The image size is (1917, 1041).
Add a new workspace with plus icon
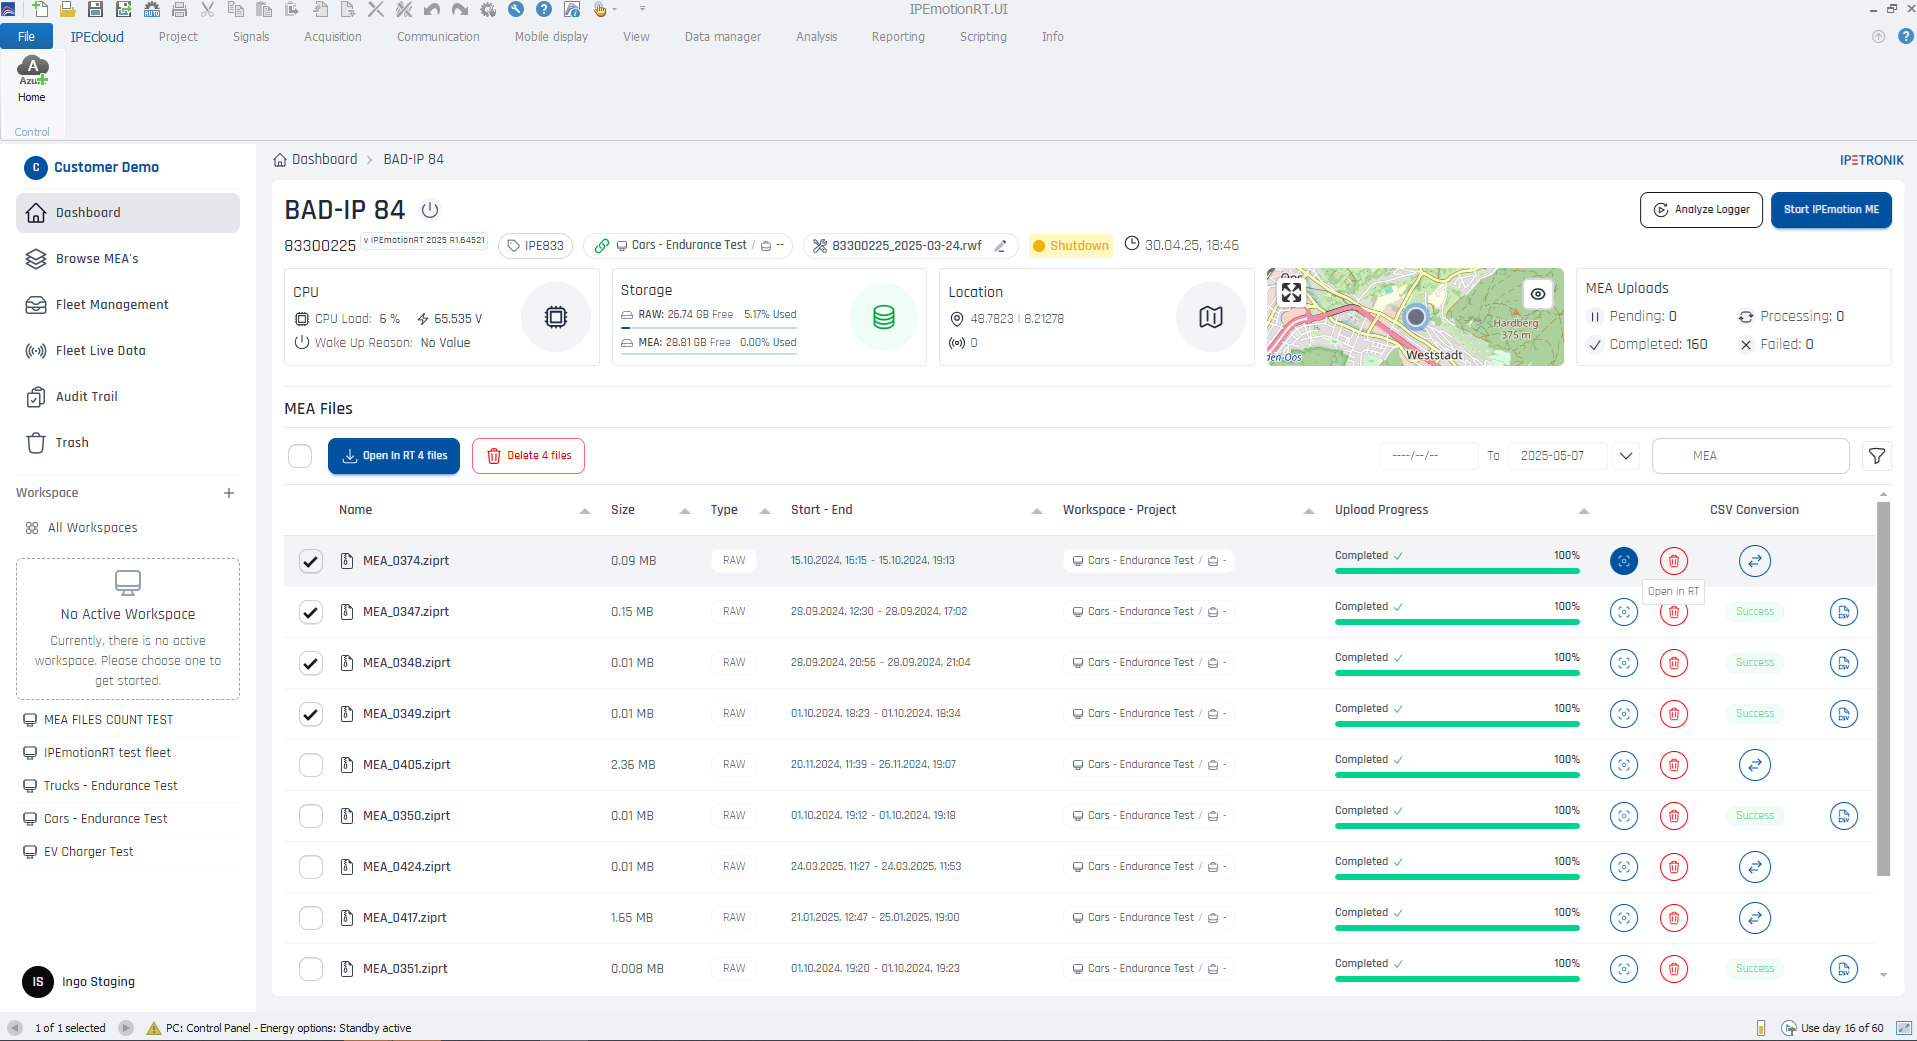coord(229,493)
